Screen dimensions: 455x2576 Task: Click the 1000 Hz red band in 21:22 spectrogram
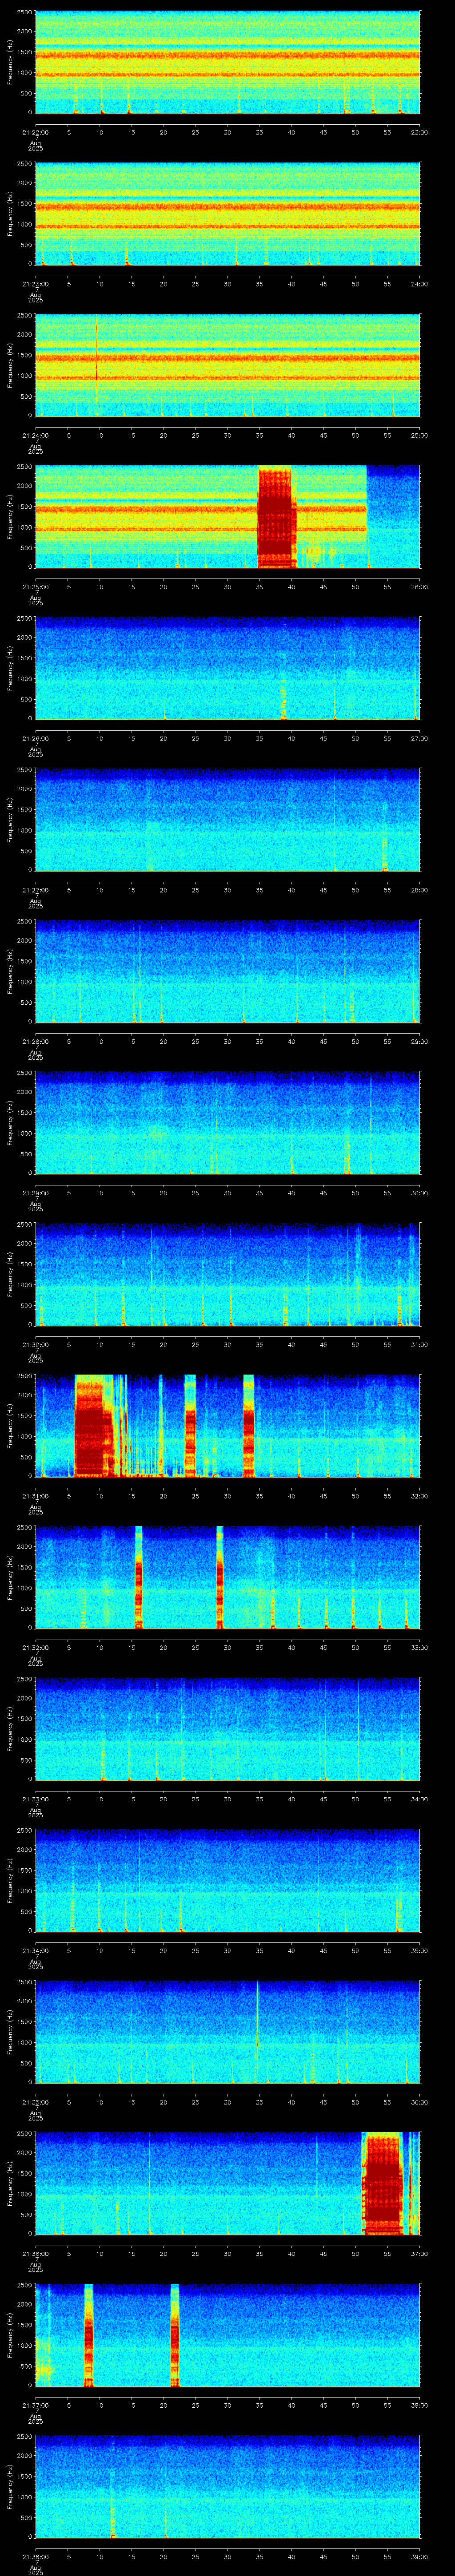[227, 74]
